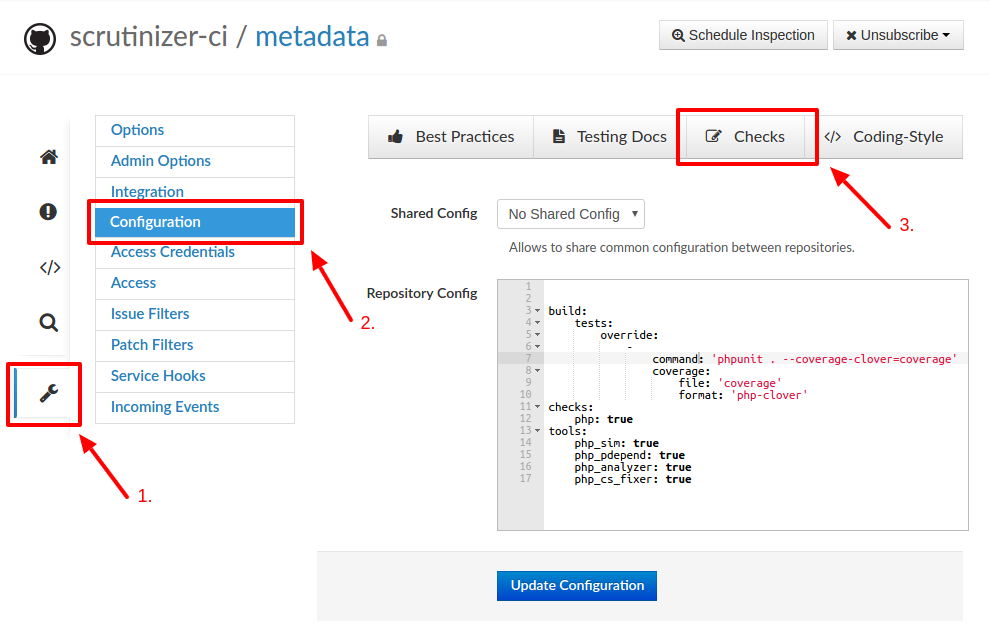Click the 'php: true' line under checks

[603, 419]
